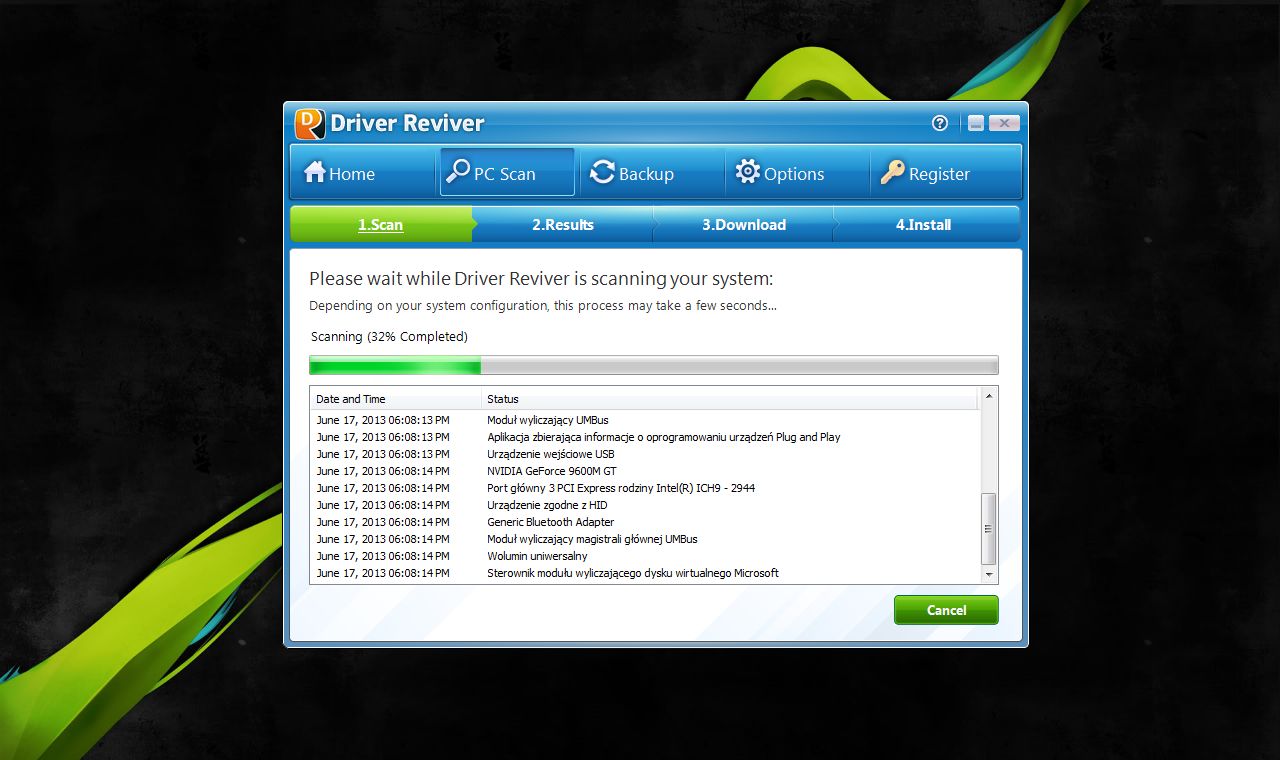Screen dimensions: 1280x760
Task: Open the Register tab label
Action: 939,174
